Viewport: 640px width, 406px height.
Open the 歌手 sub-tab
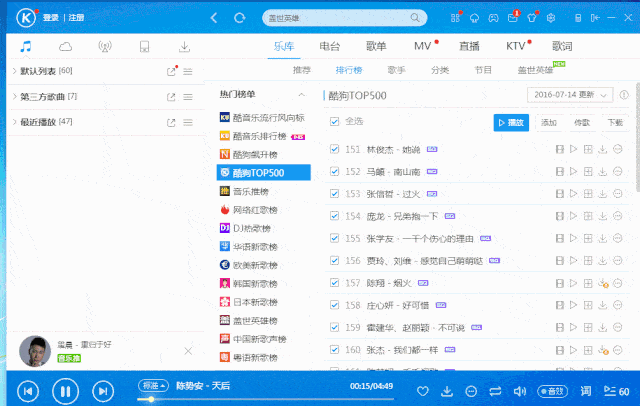click(396, 70)
